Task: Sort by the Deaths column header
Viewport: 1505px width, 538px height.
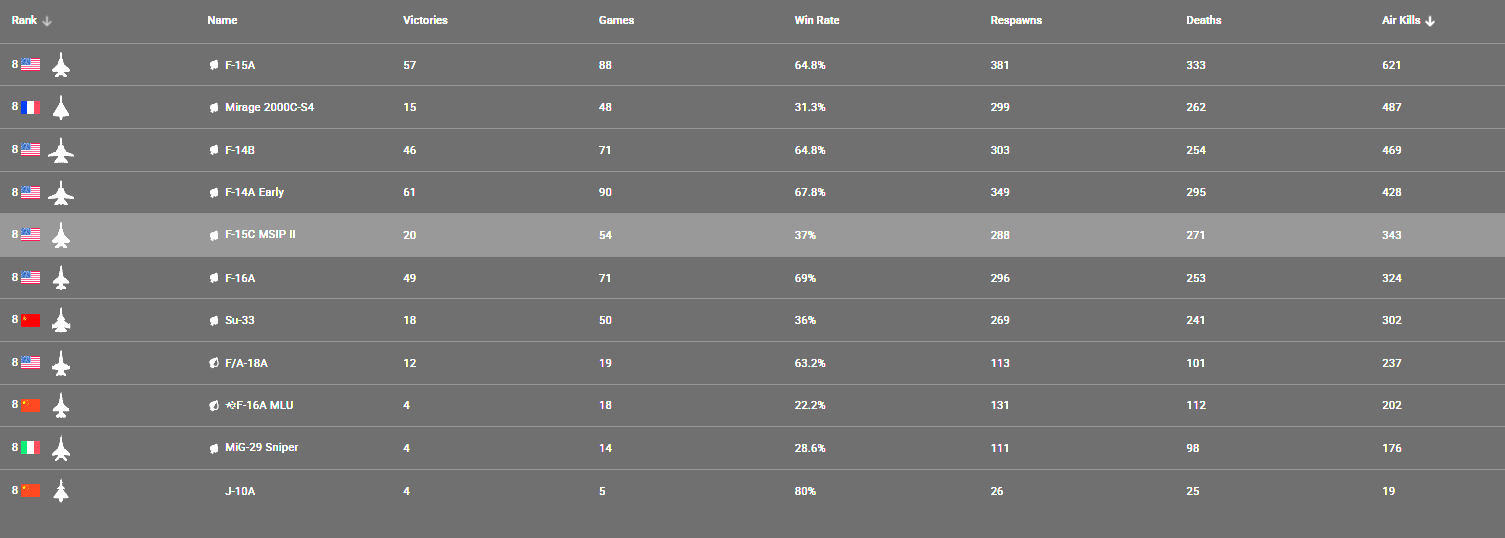Action: (1203, 20)
